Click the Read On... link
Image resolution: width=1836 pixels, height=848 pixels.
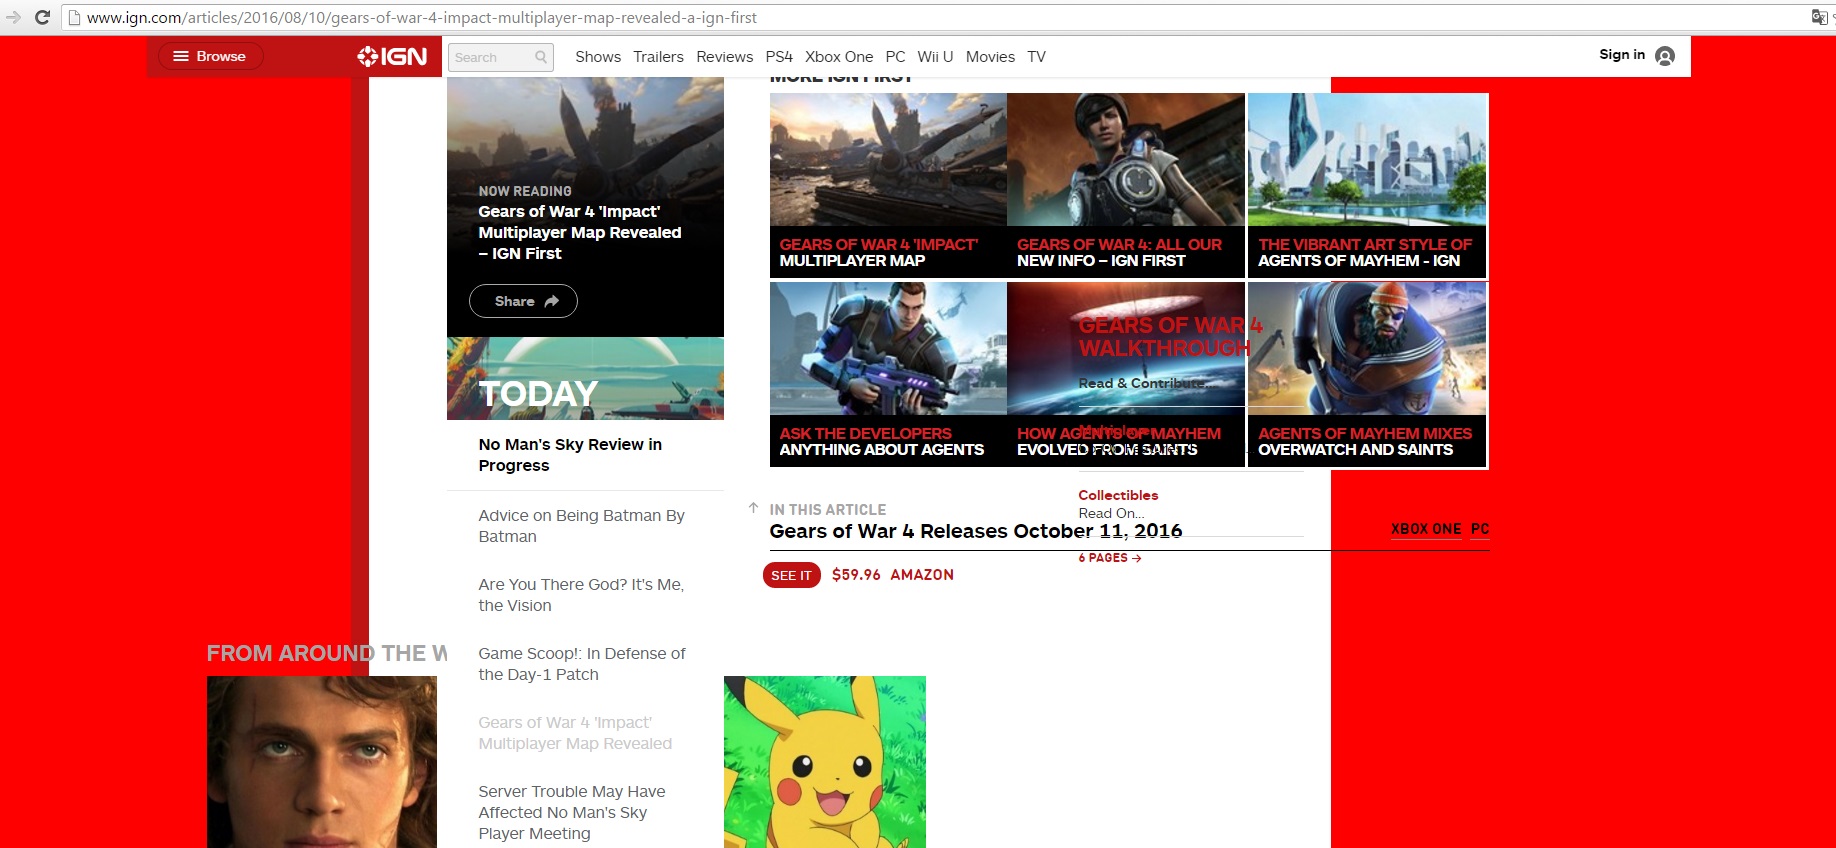(x=1111, y=513)
